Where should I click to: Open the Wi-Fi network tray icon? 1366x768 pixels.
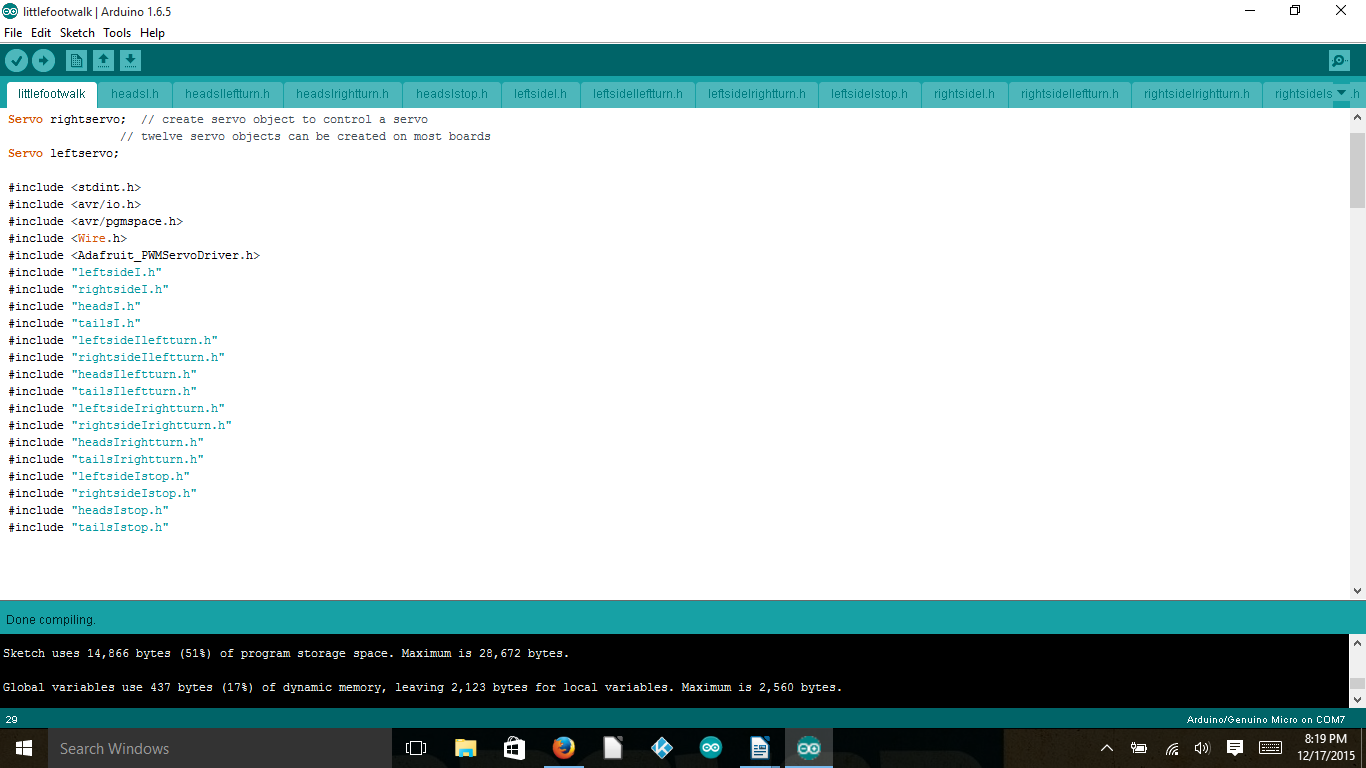point(1171,748)
